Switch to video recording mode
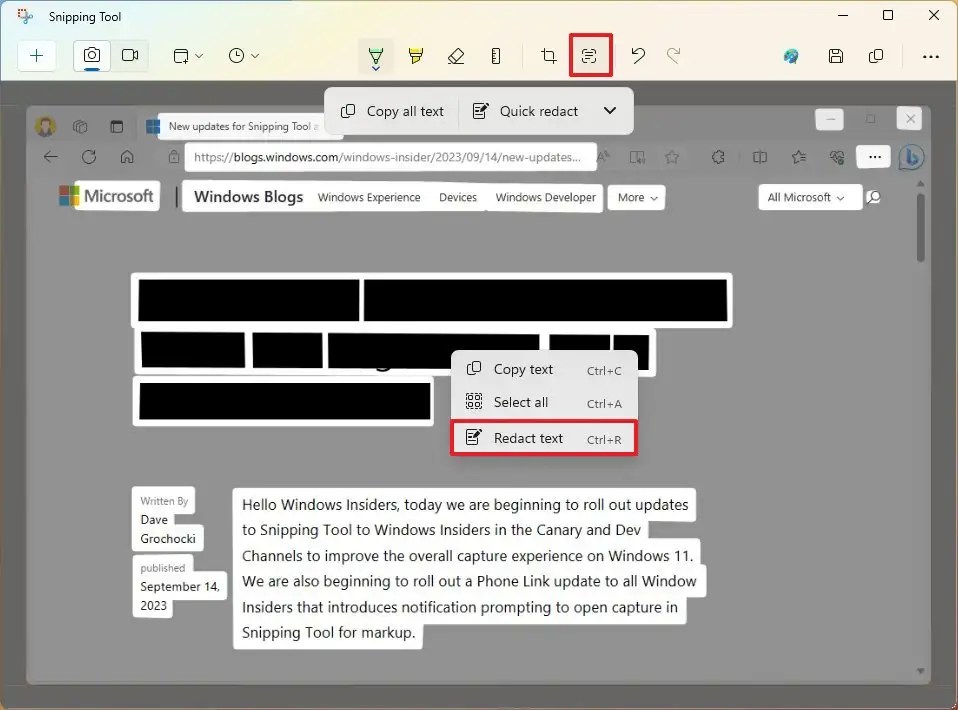The width and height of the screenshot is (958, 710). 130,56
